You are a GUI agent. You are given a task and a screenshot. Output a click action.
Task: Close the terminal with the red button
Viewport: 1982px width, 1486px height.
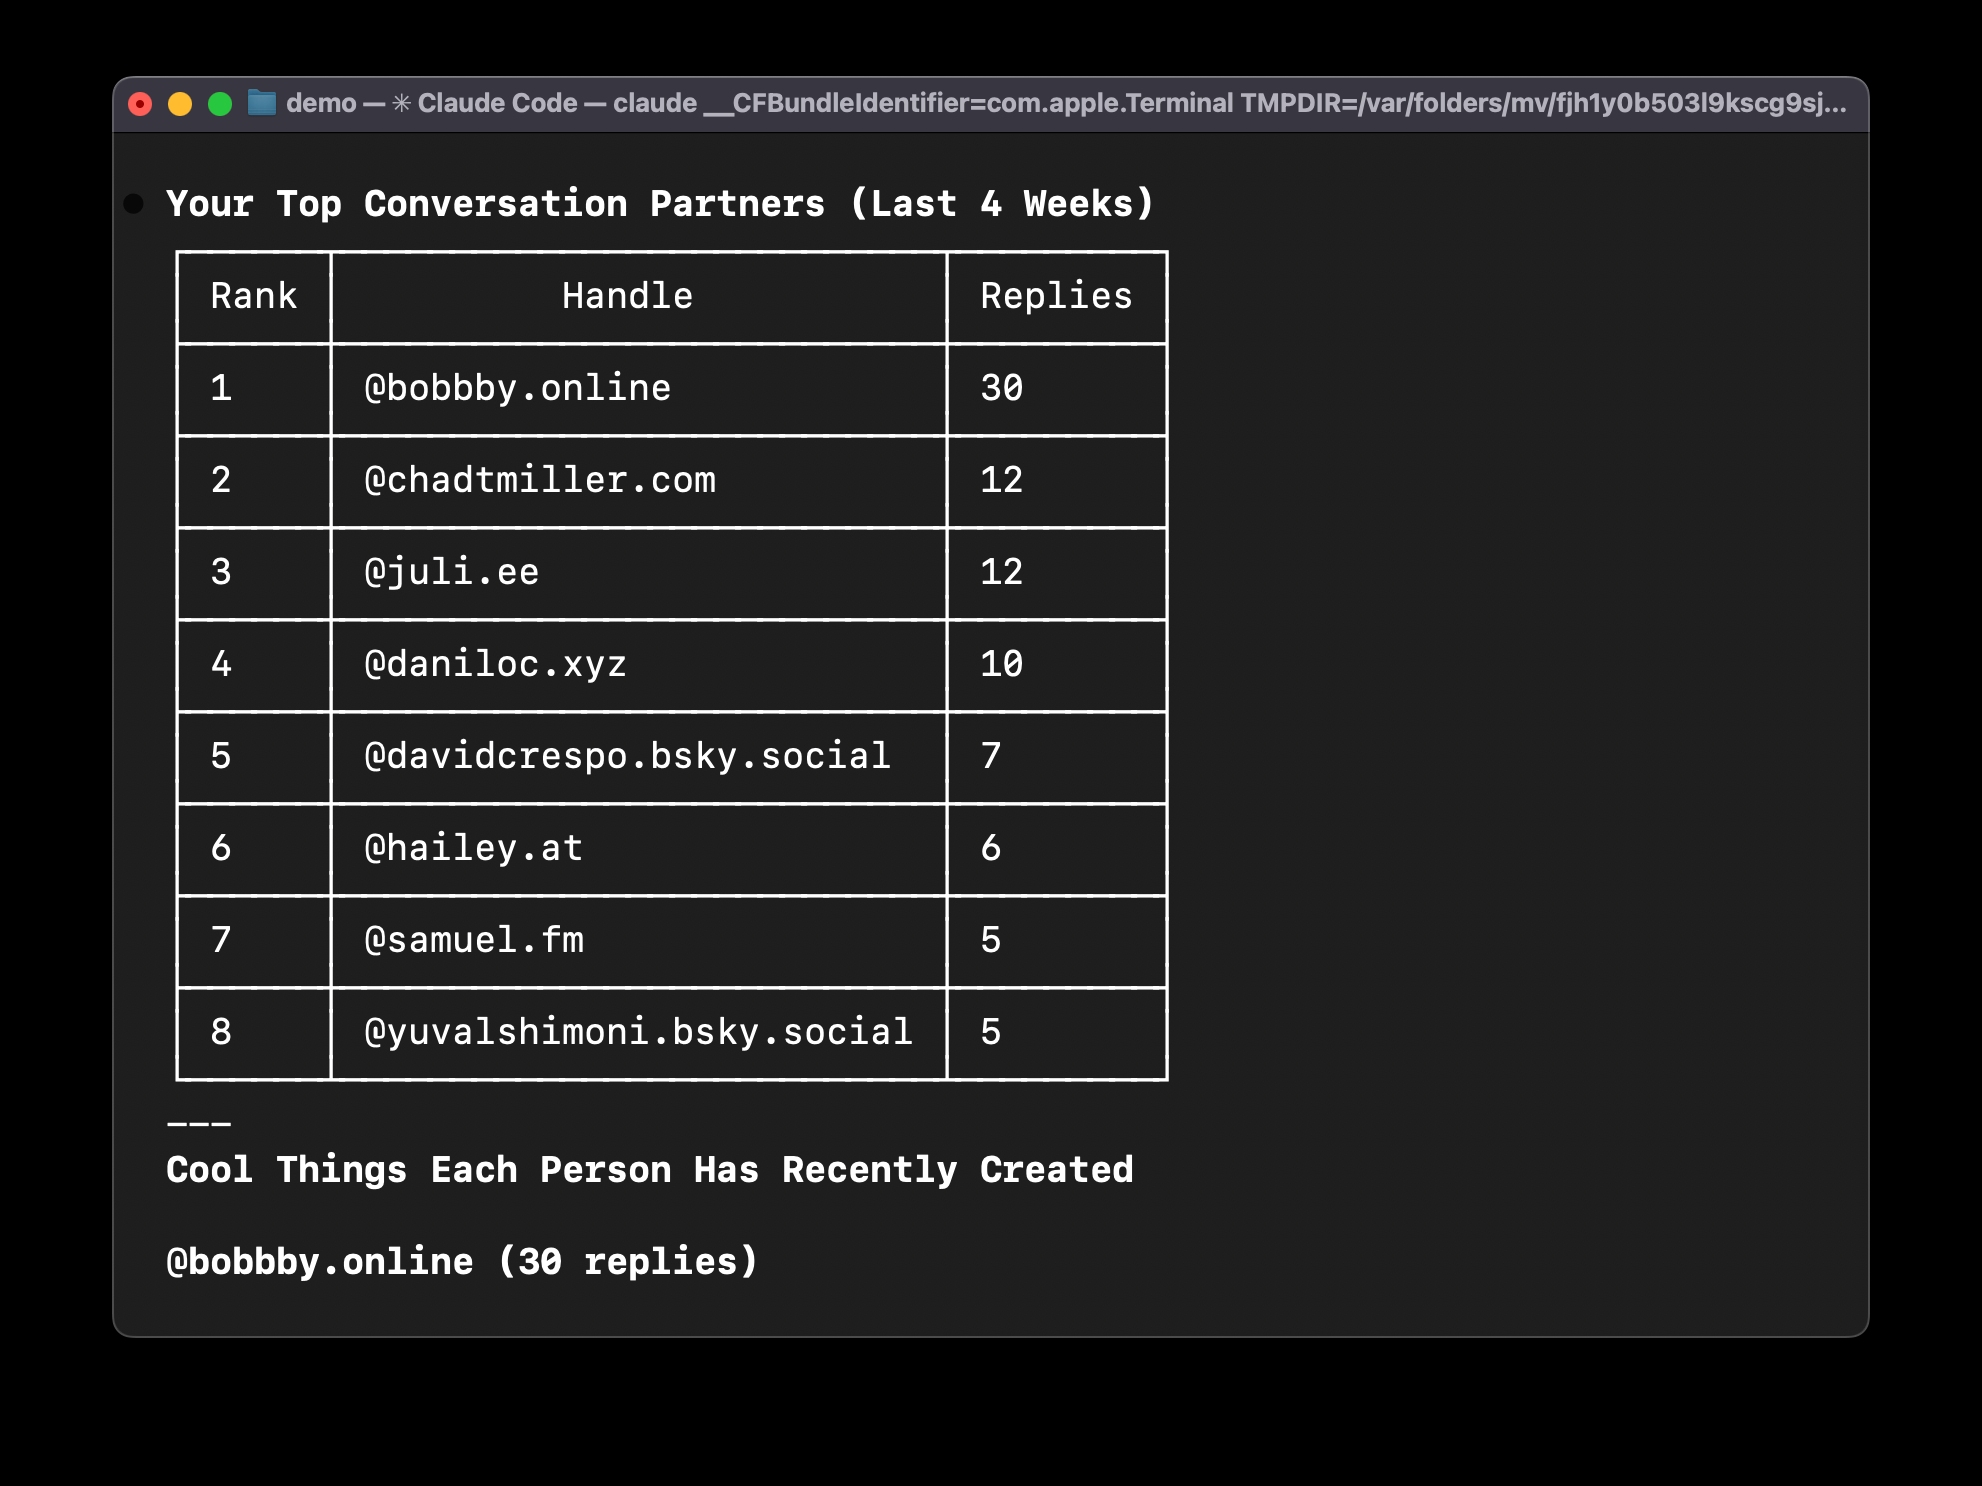click(x=141, y=104)
